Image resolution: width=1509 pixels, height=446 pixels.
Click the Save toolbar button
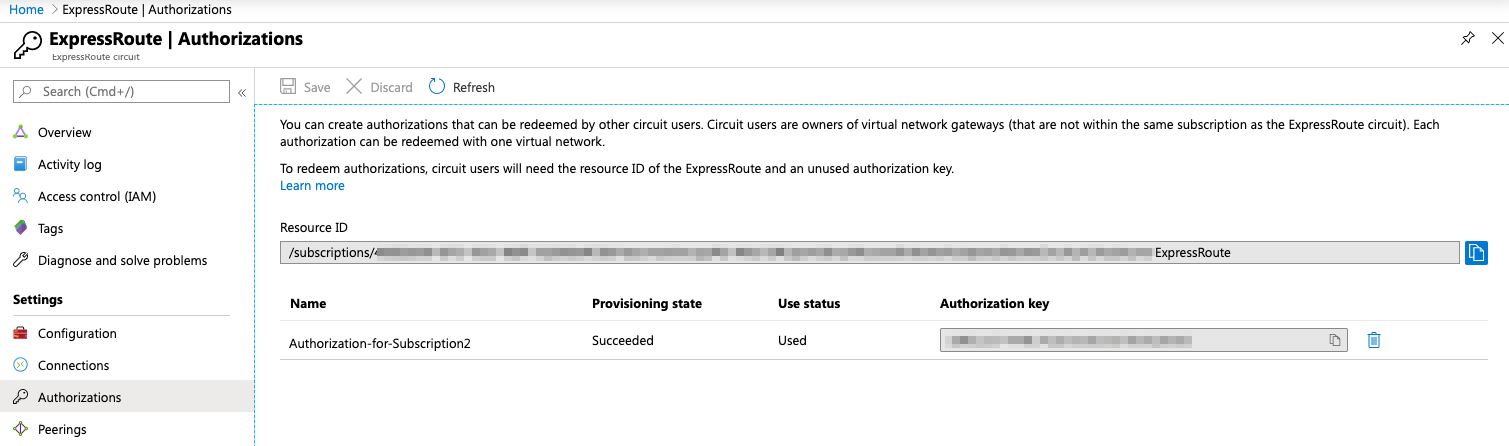click(306, 87)
